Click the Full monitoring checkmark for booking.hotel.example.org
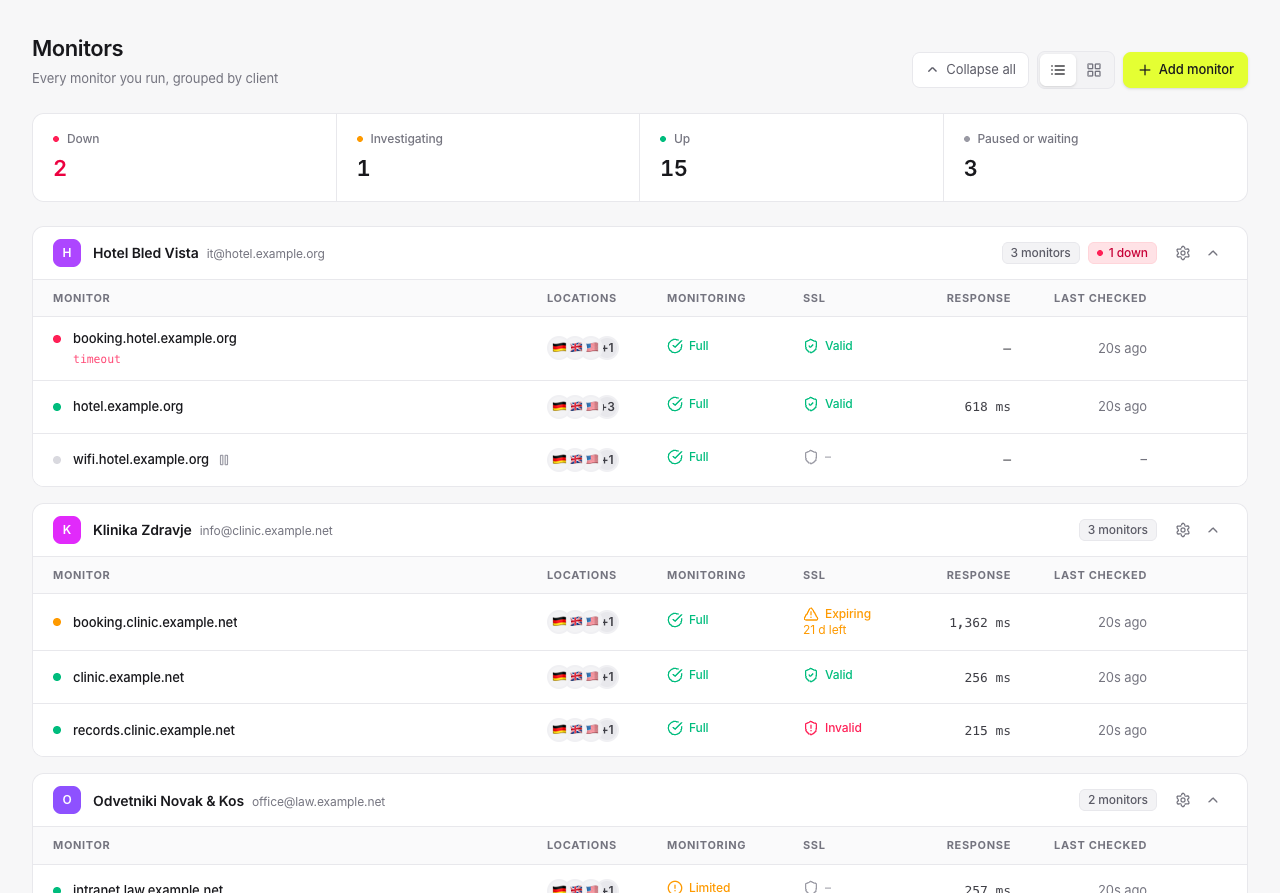Screen dimensions: 1280x893 coord(675,346)
